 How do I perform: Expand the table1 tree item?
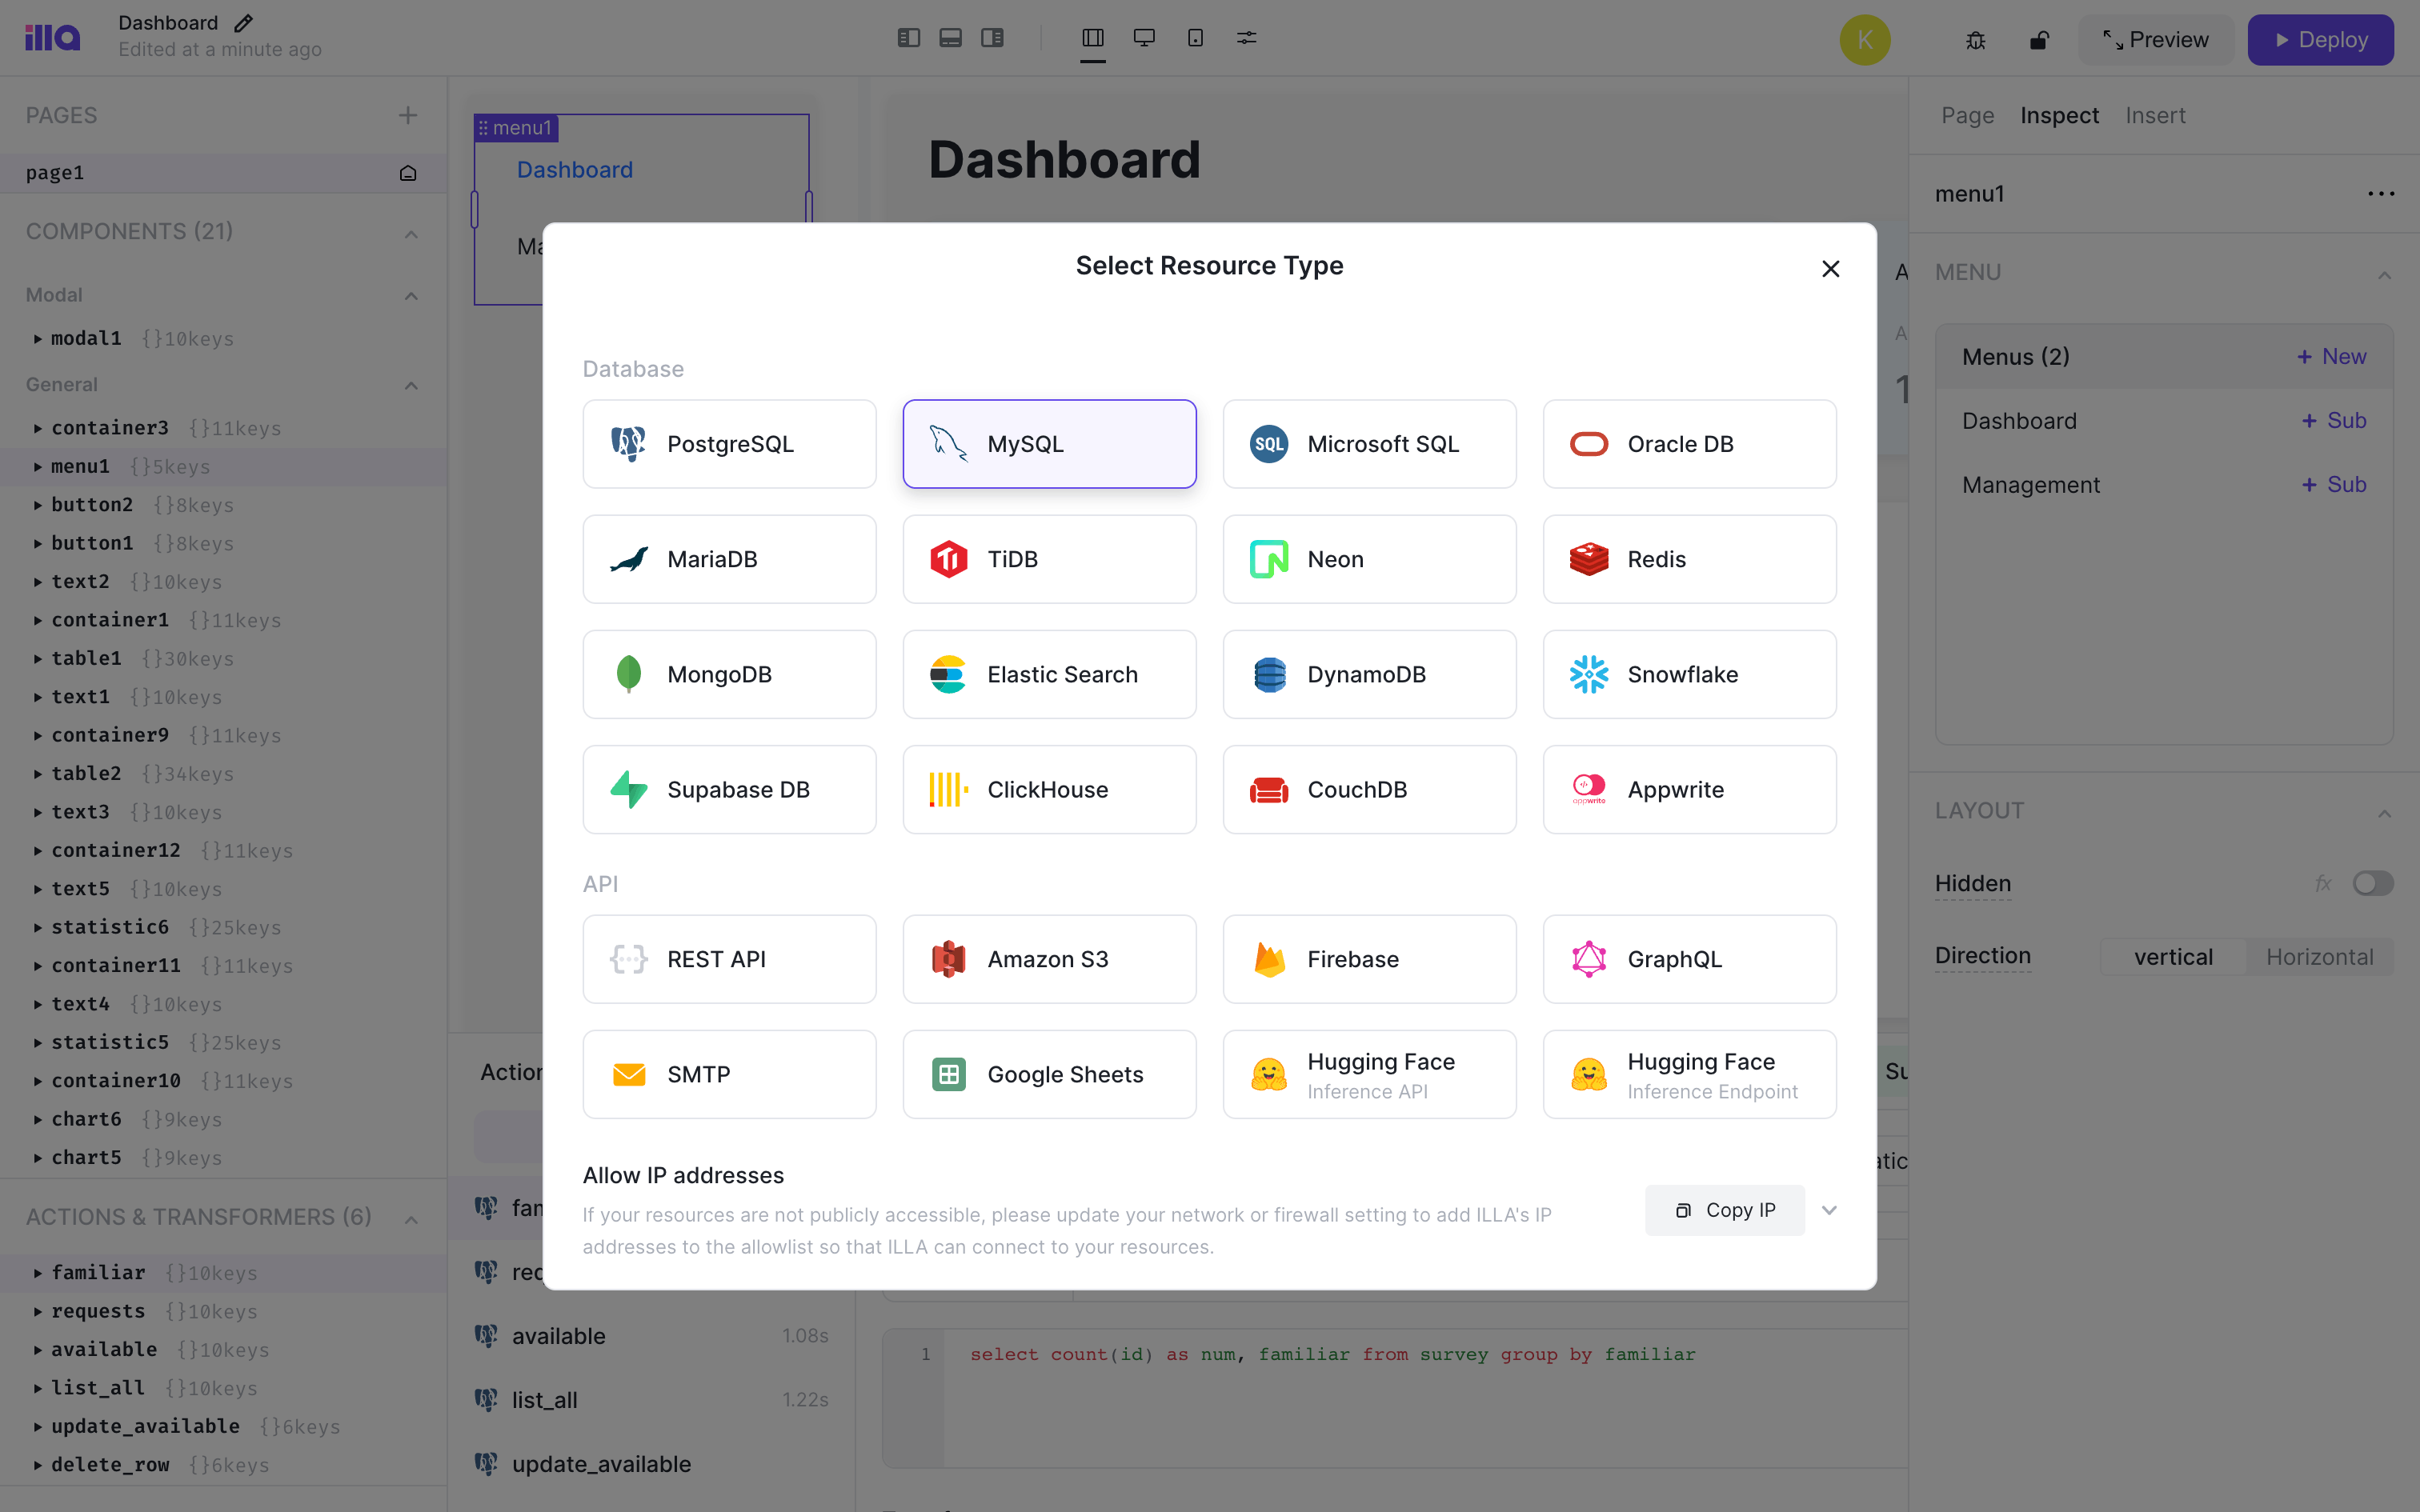pos(37,659)
